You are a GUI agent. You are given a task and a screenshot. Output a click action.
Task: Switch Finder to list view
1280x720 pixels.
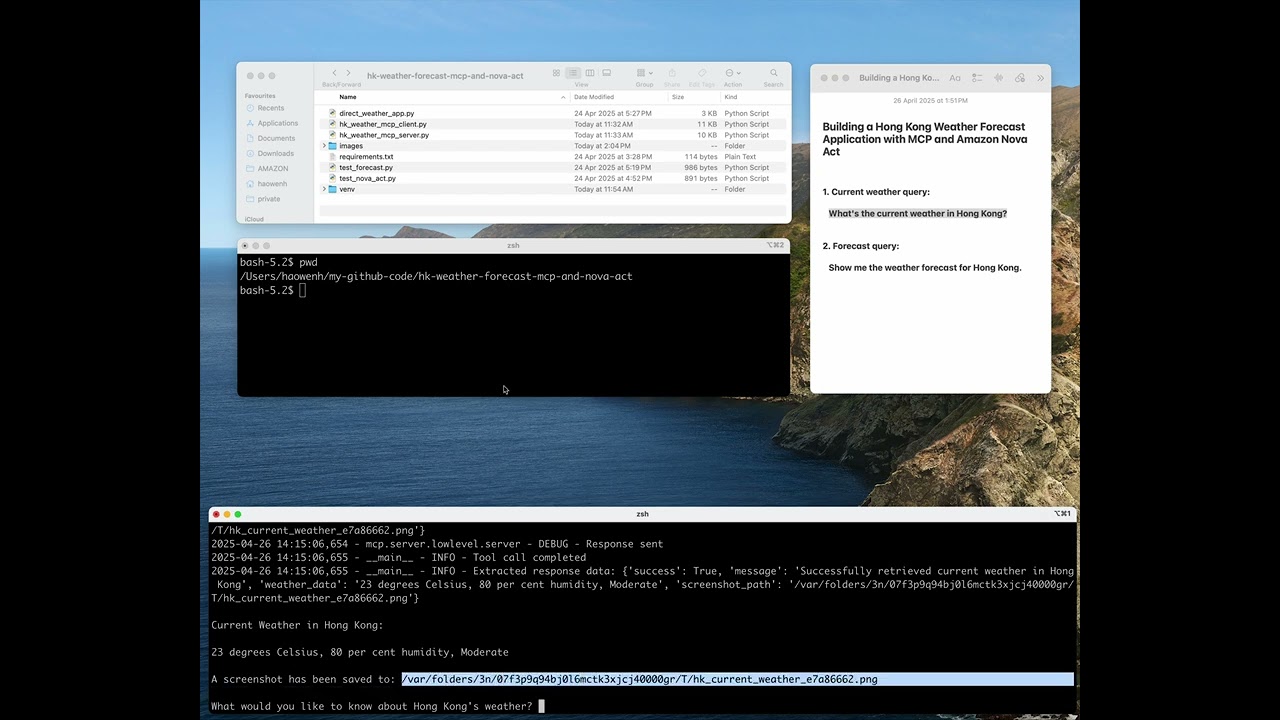point(573,73)
